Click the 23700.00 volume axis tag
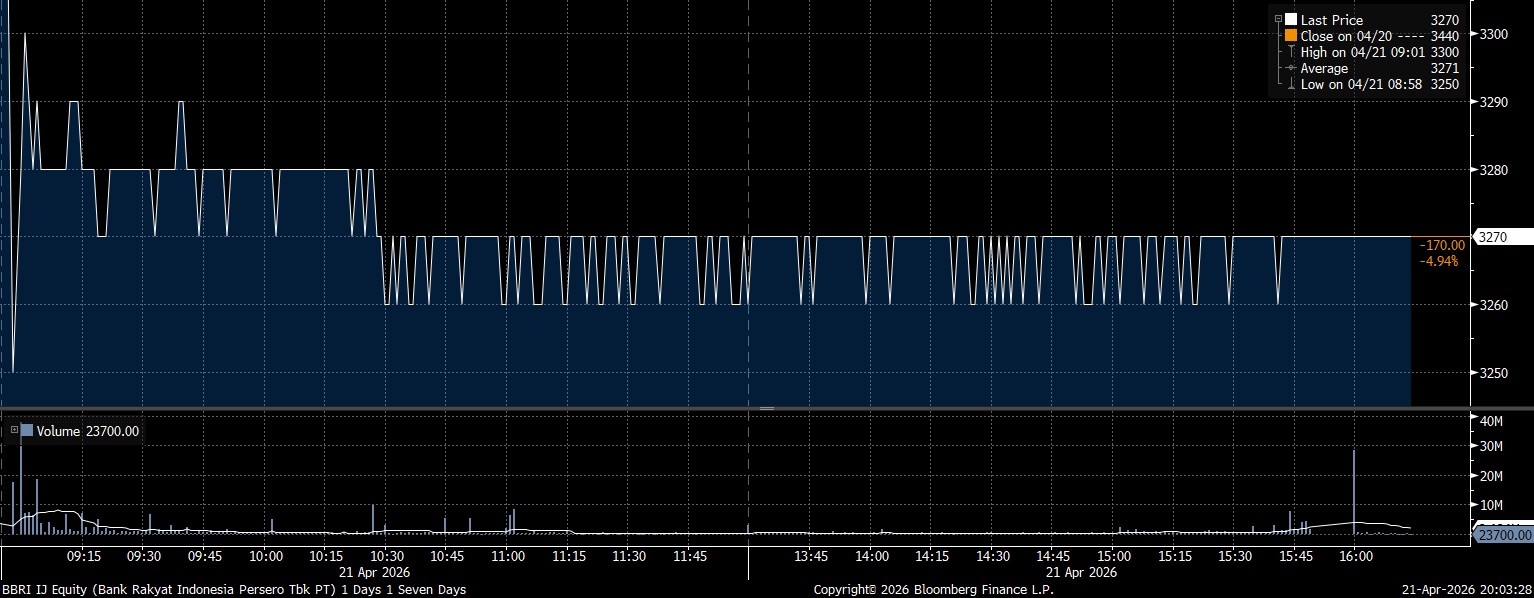 (x=1503, y=536)
